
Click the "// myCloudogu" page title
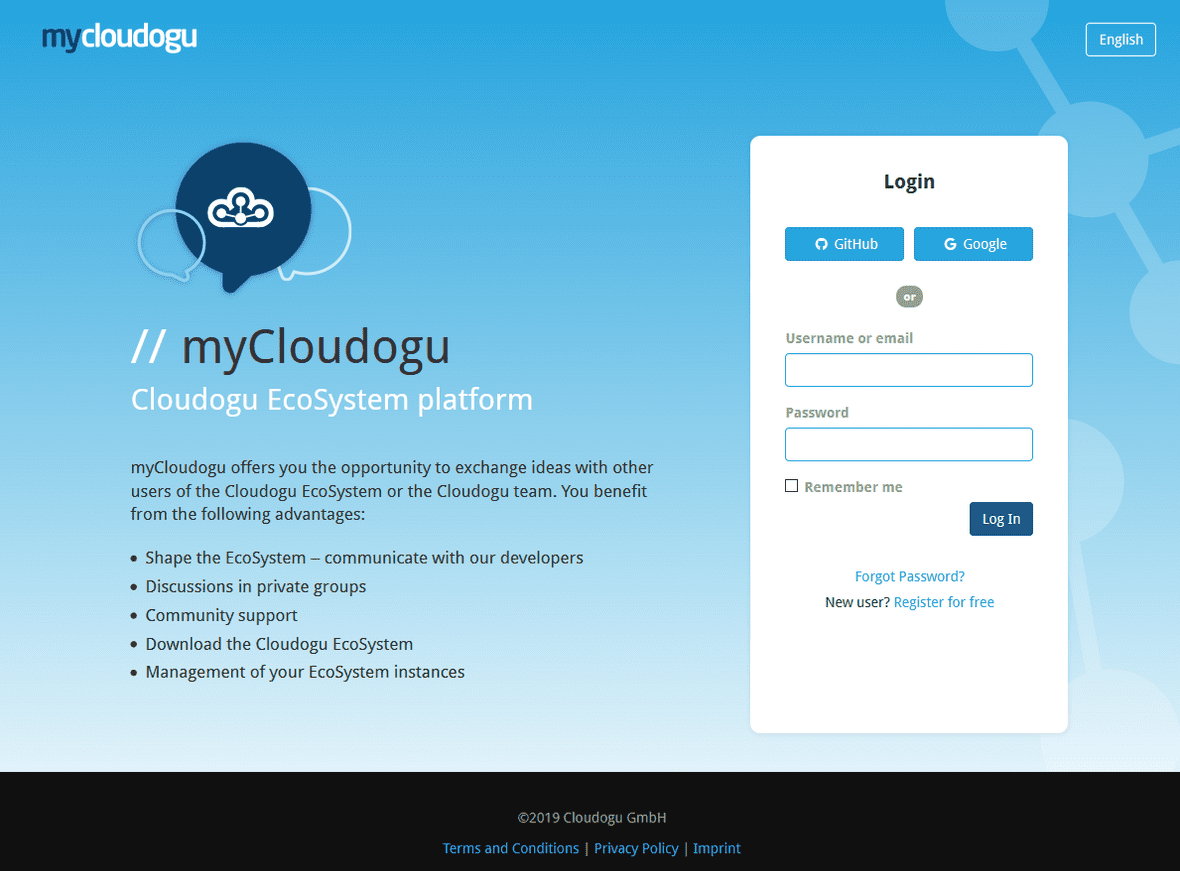(x=290, y=347)
